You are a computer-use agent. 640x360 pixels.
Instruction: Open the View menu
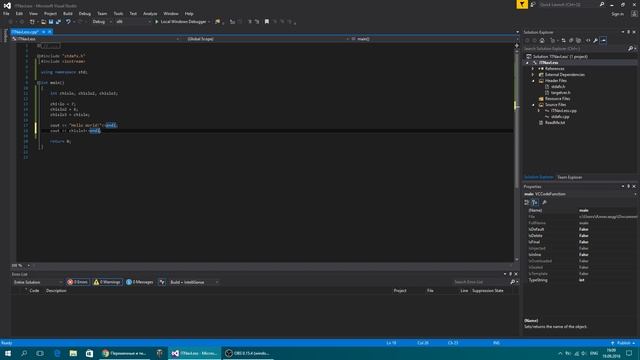pos(33,13)
